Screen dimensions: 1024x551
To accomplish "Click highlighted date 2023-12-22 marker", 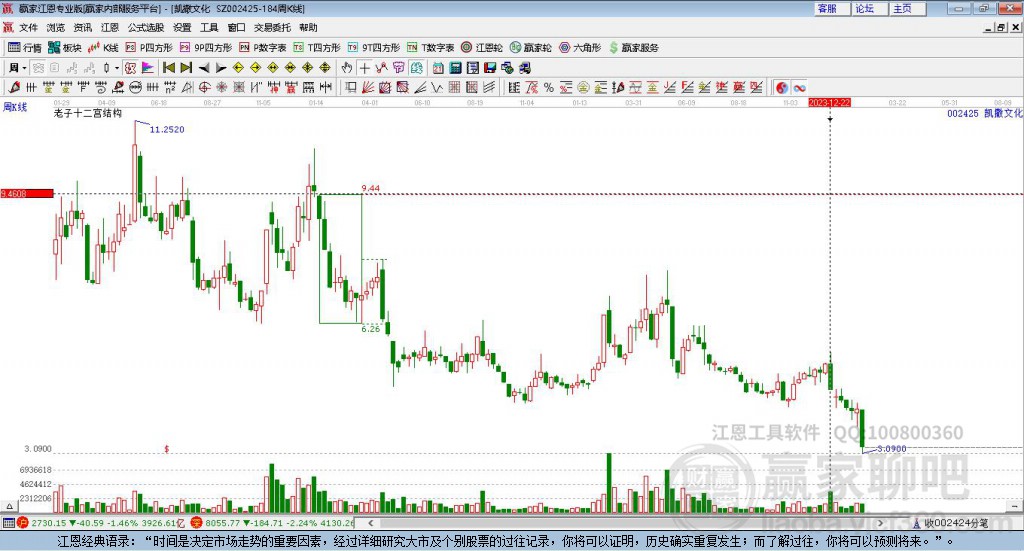I will point(829,103).
